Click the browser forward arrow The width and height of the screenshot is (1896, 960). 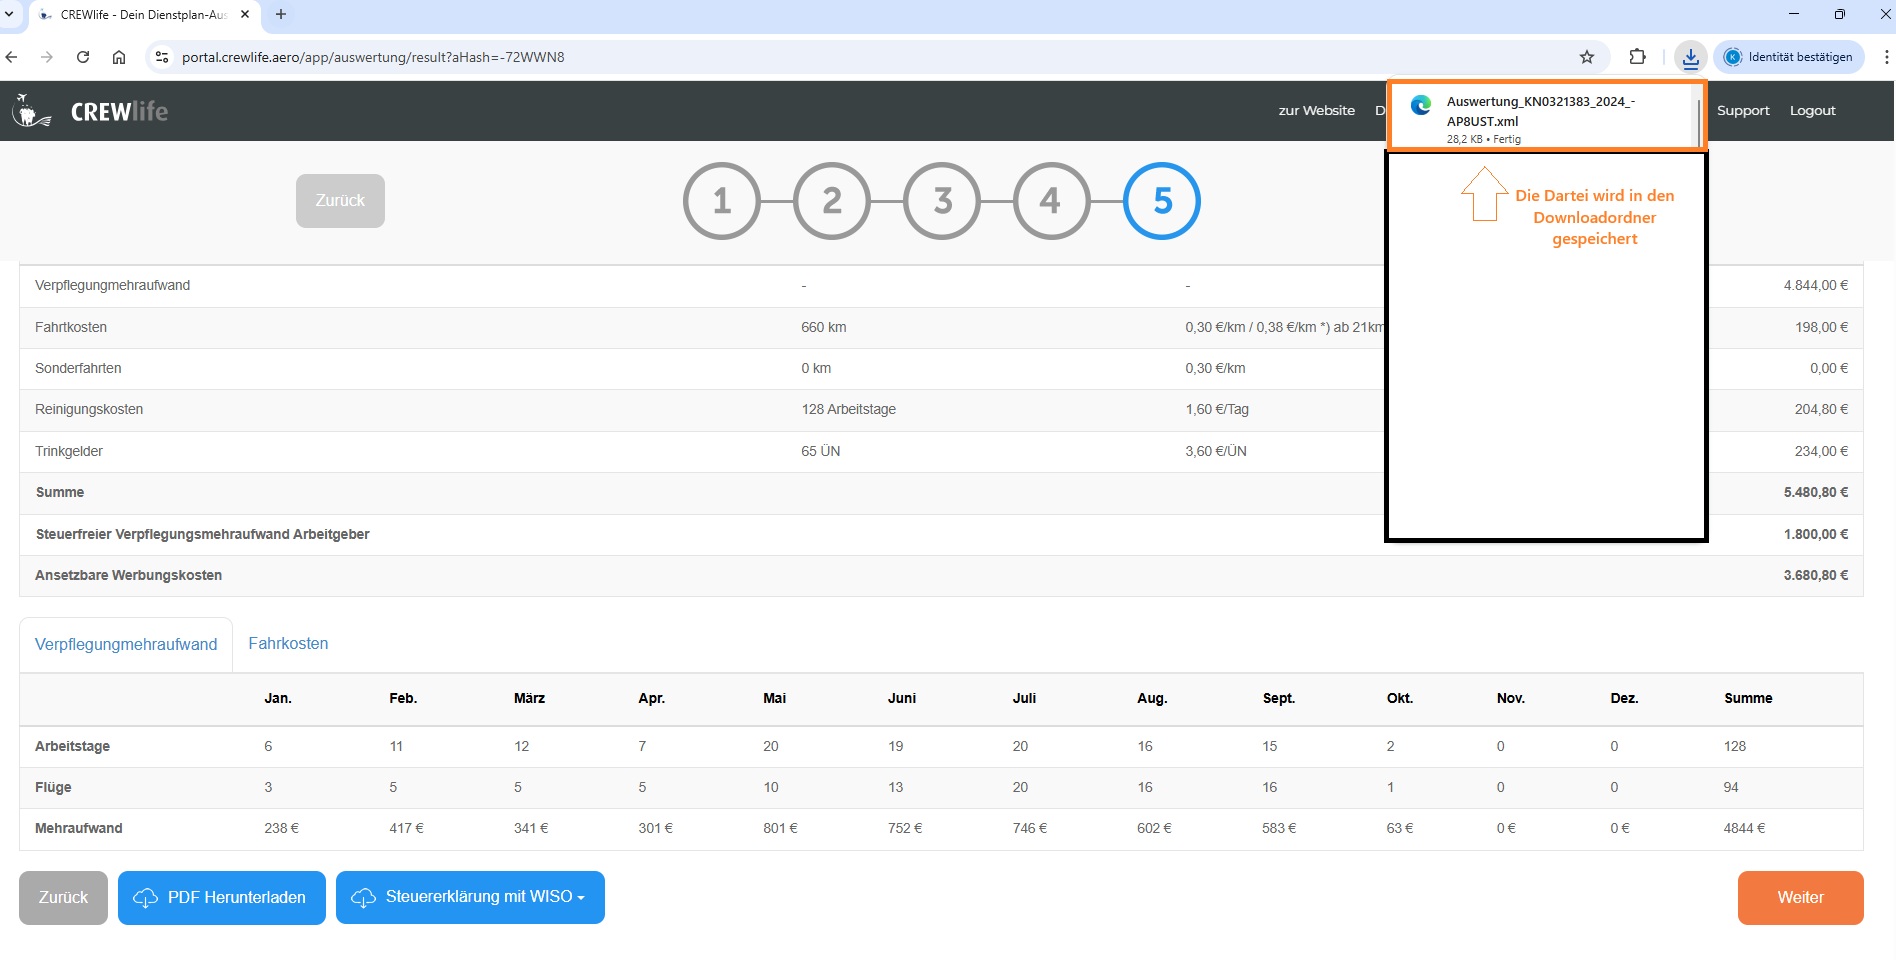click(x=47, y=57)
